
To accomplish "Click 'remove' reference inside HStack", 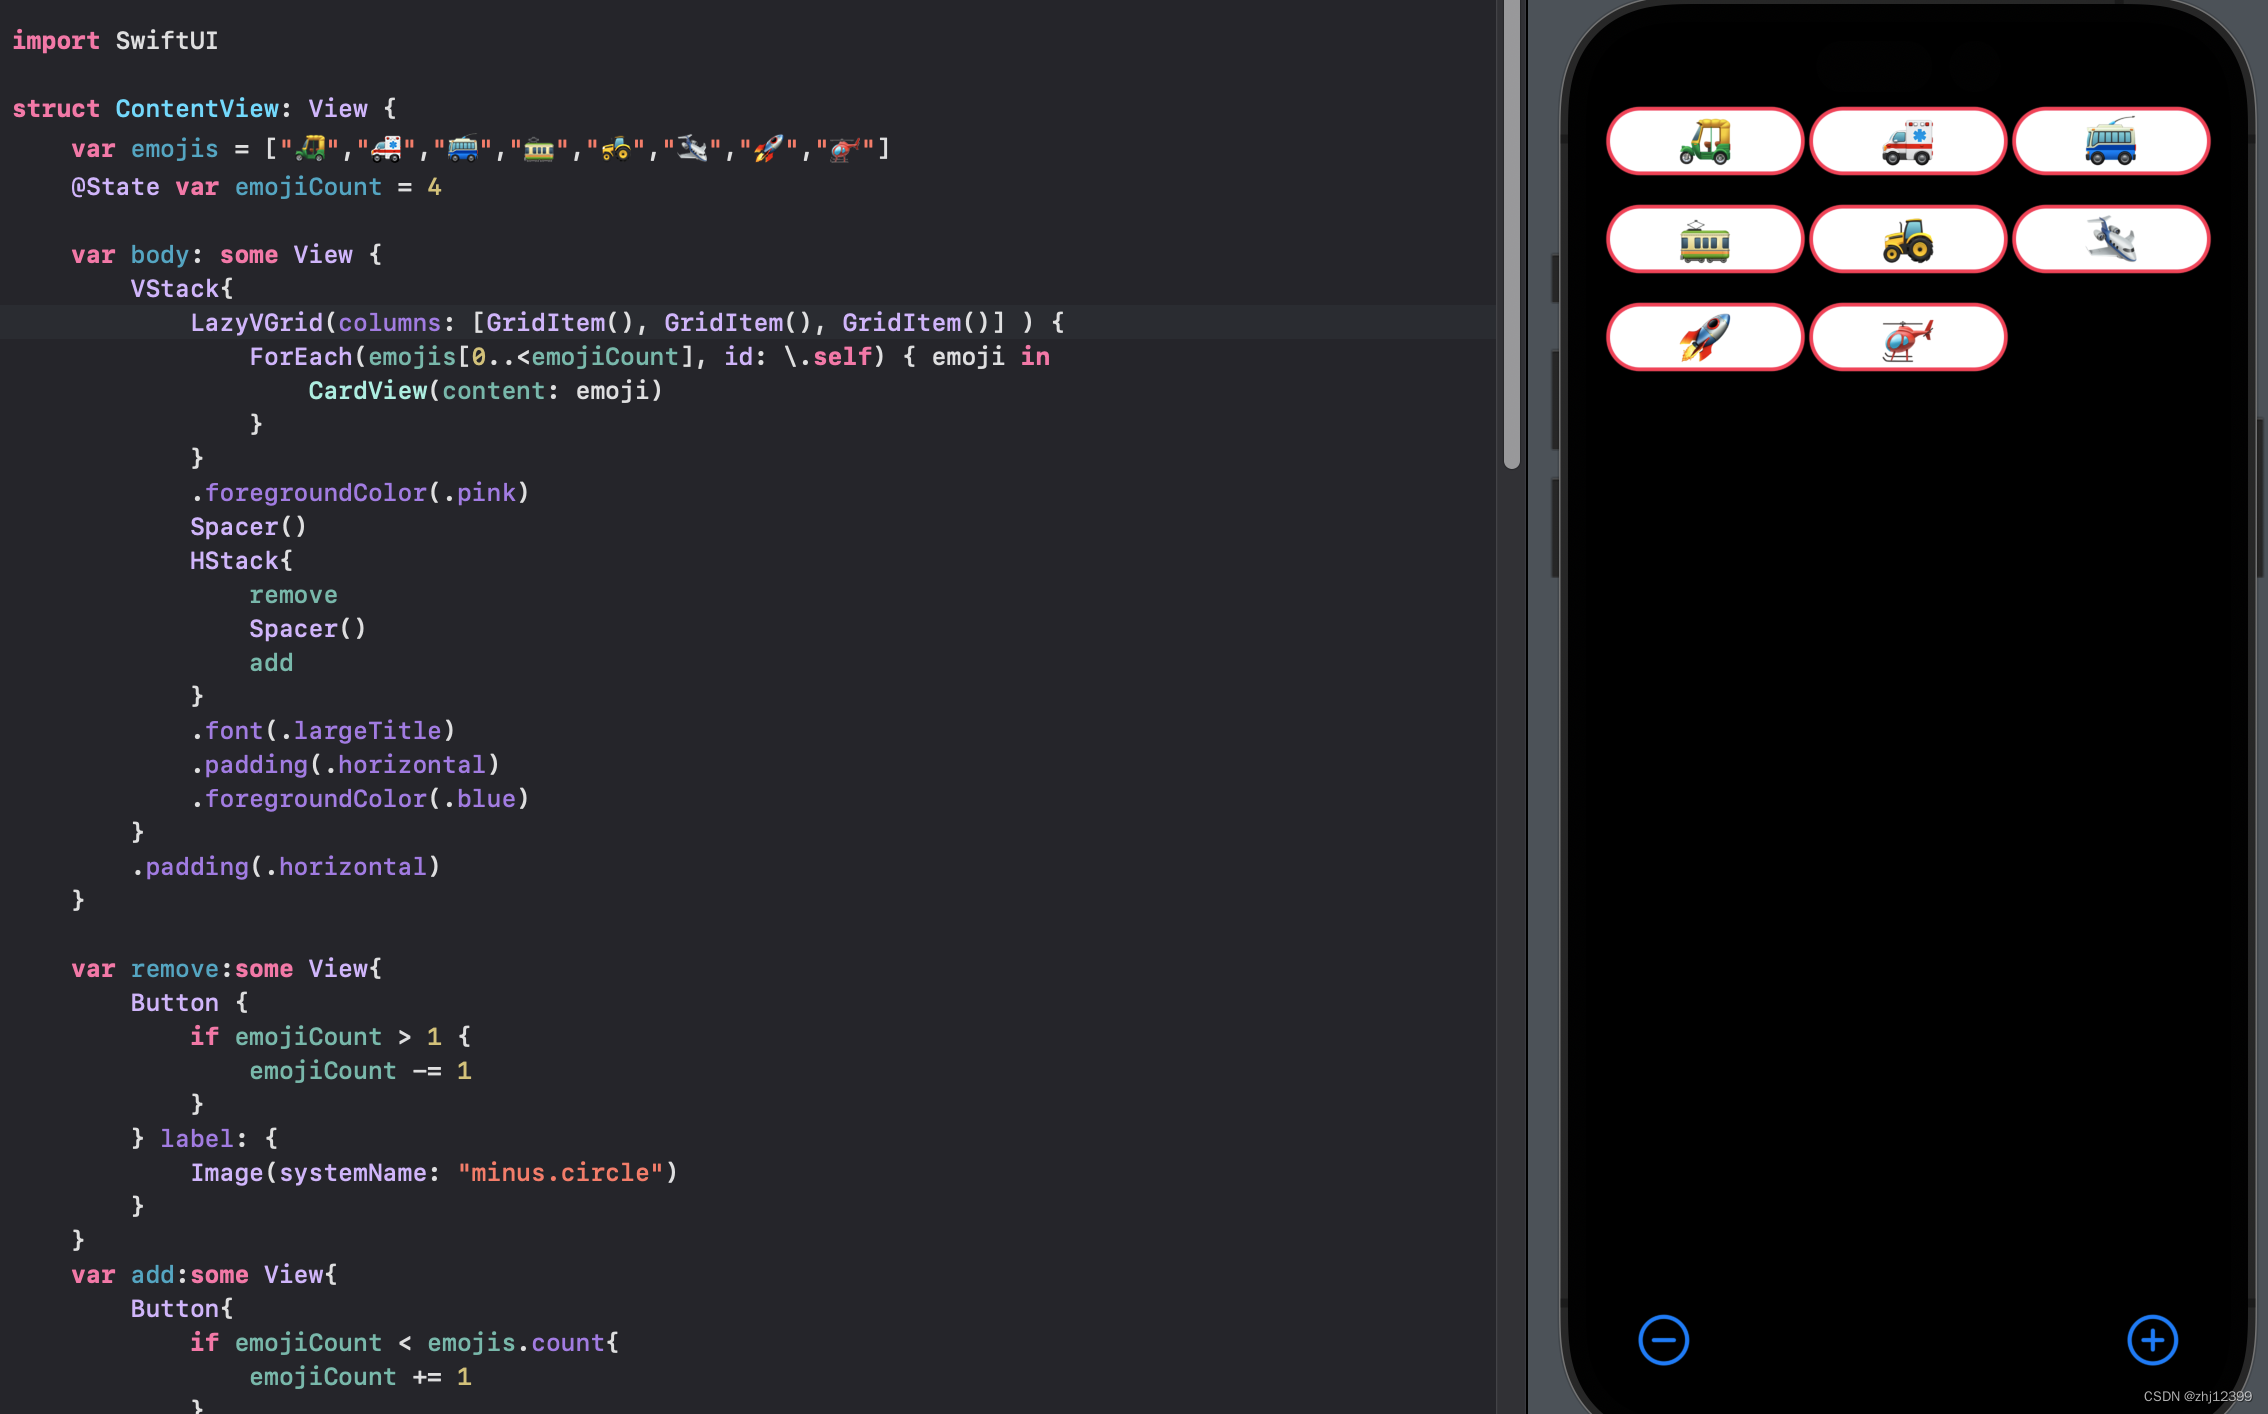I will 293,594.
